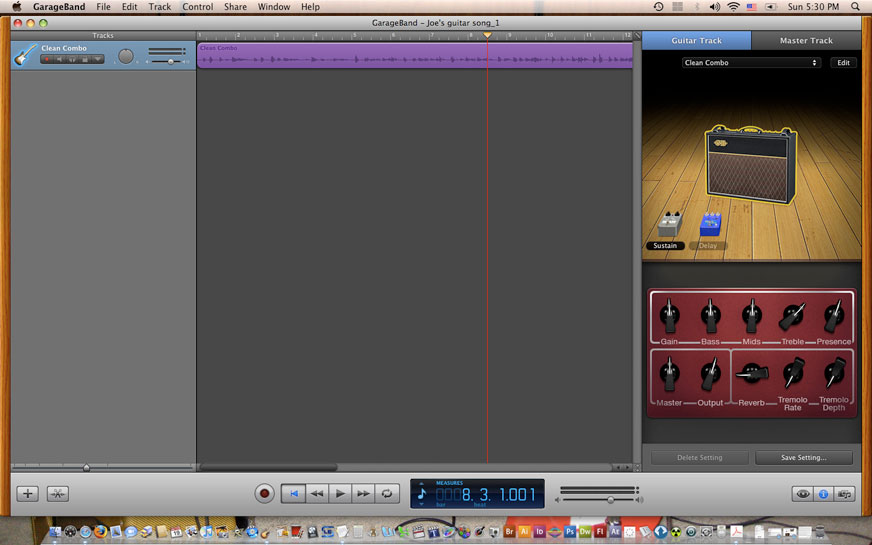Screen dimensions: 872x545
Task: Click the LCD mode note icon
Action: click(421, 493)
